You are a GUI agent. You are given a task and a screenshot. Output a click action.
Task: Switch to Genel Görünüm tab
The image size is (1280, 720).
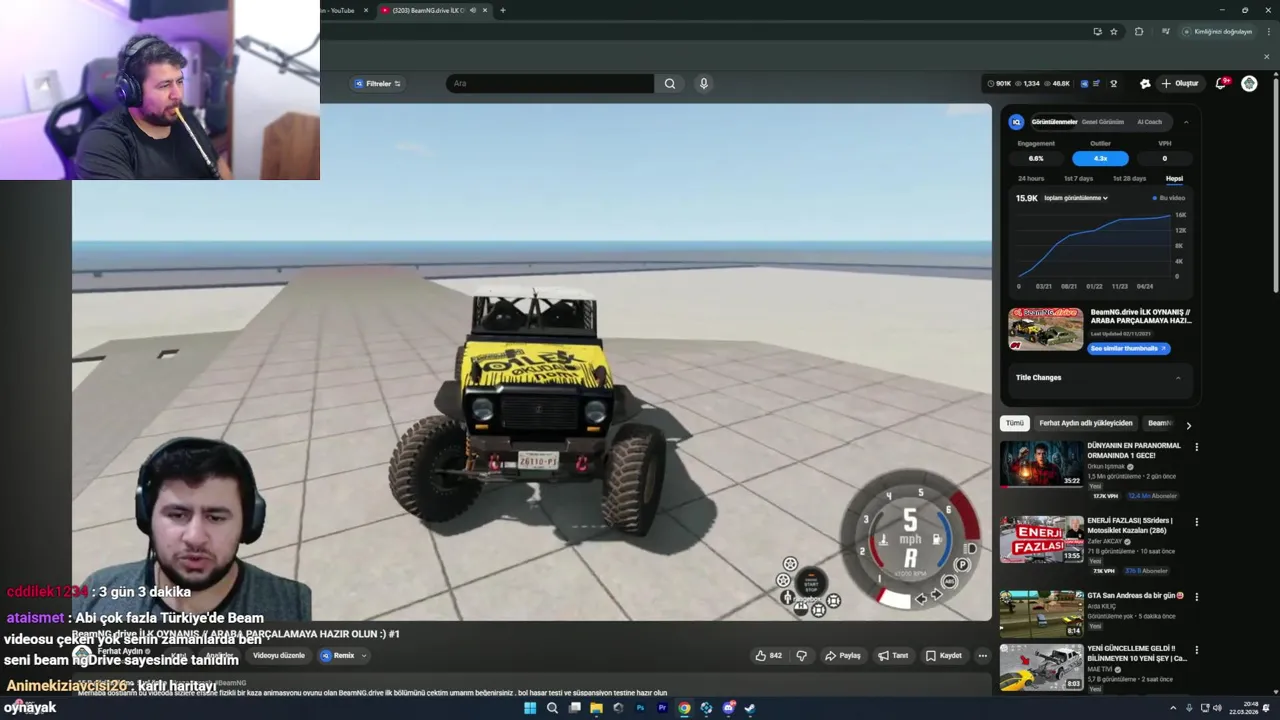tap(1103, 122)
